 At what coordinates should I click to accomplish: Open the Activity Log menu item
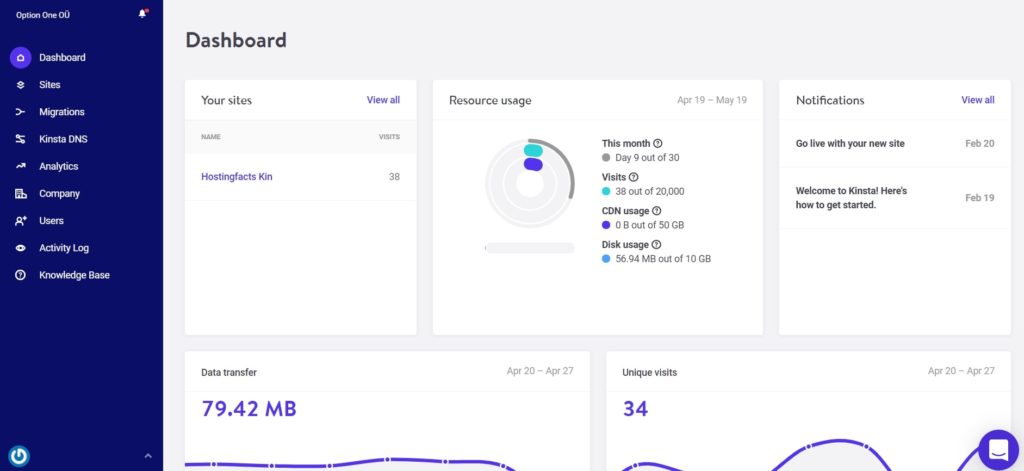coord(64,248)
